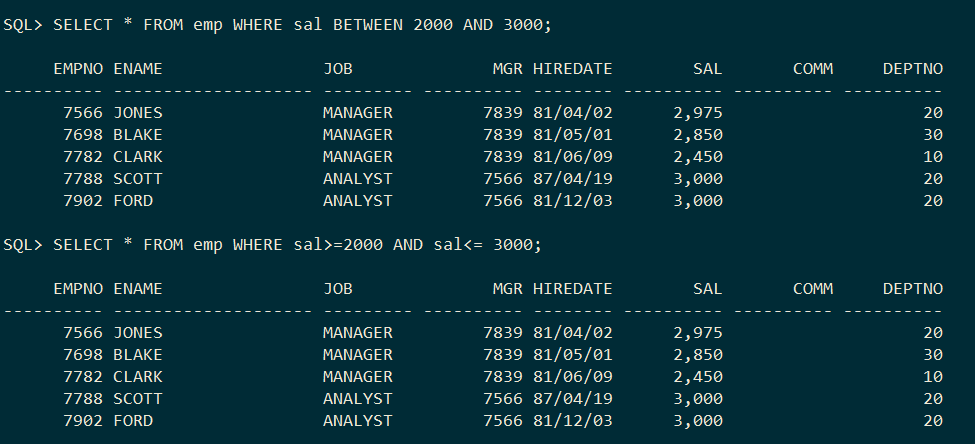This screenshot has width=975, height=444.
Task: Select BLAKE in the sal>=2000 query results
Action: tap(137, 354)
